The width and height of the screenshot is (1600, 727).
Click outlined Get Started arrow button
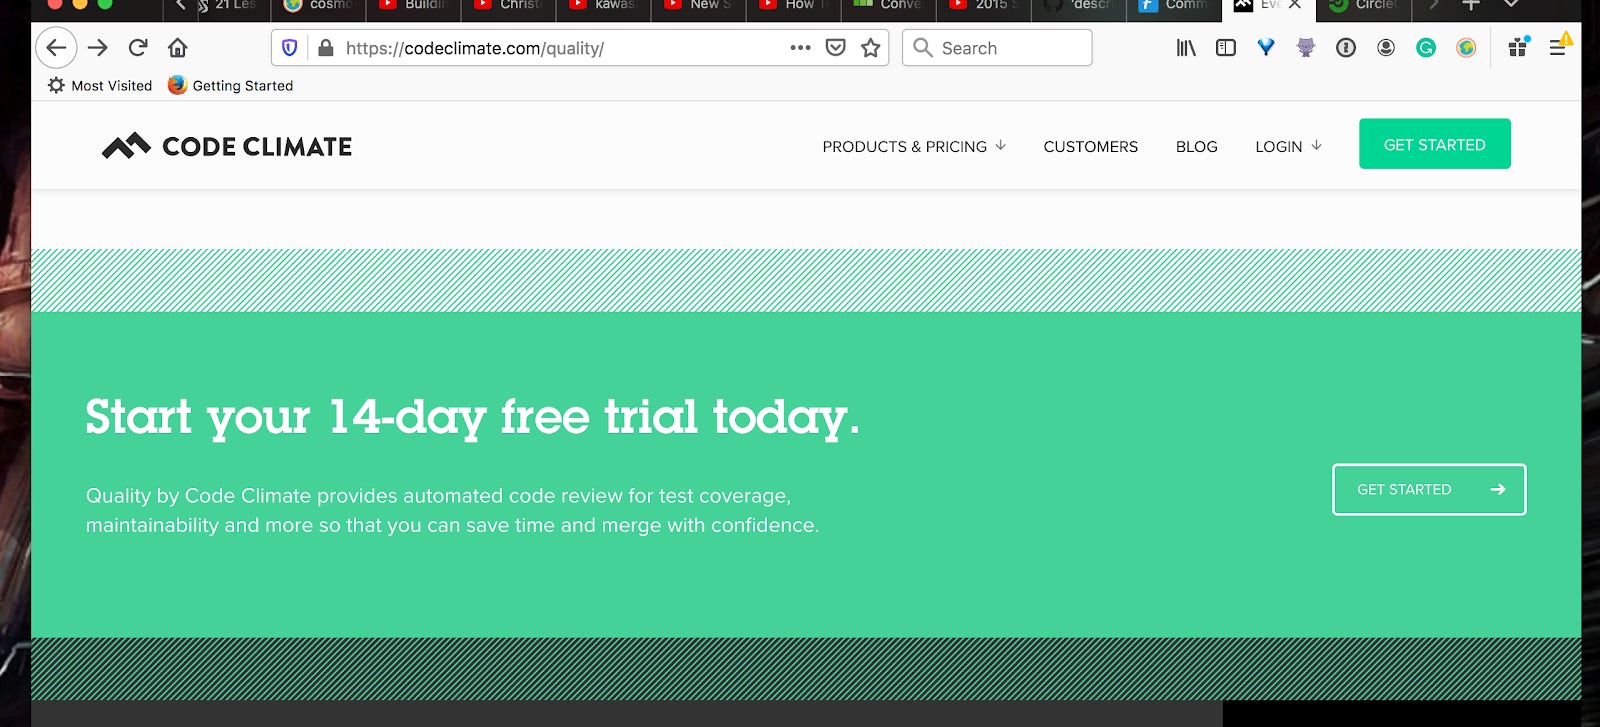[1429, 489]
